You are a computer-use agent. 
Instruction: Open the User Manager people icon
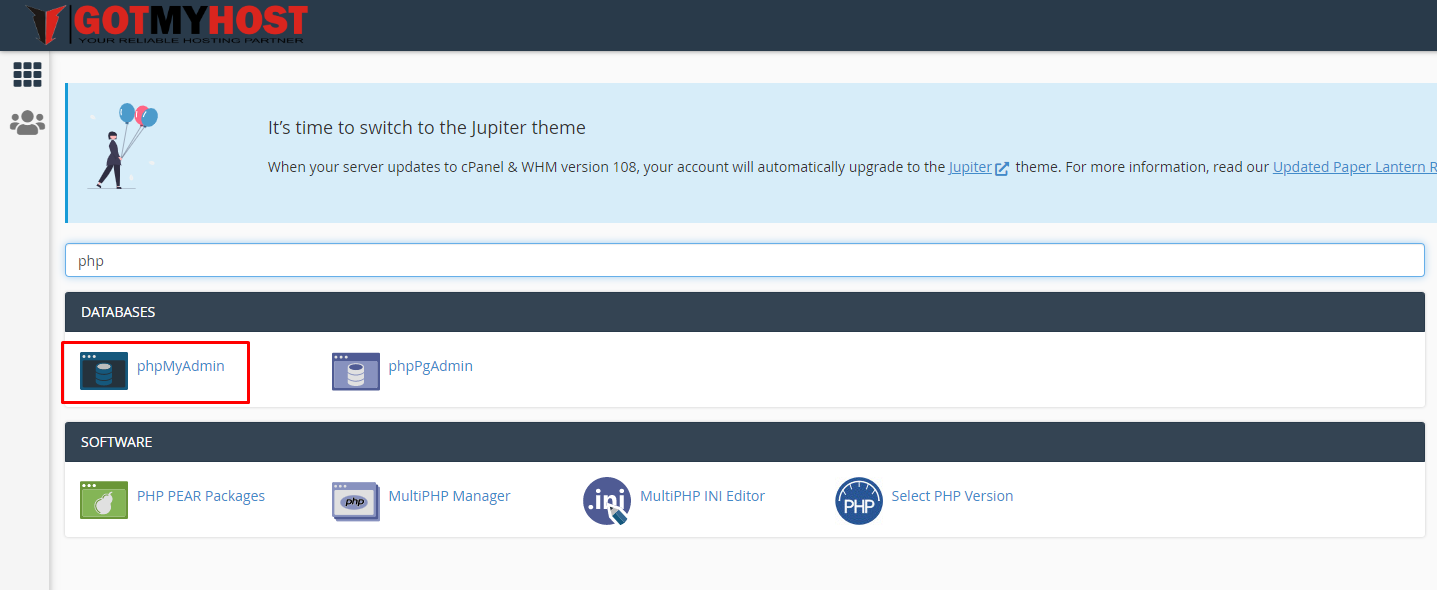27,123
